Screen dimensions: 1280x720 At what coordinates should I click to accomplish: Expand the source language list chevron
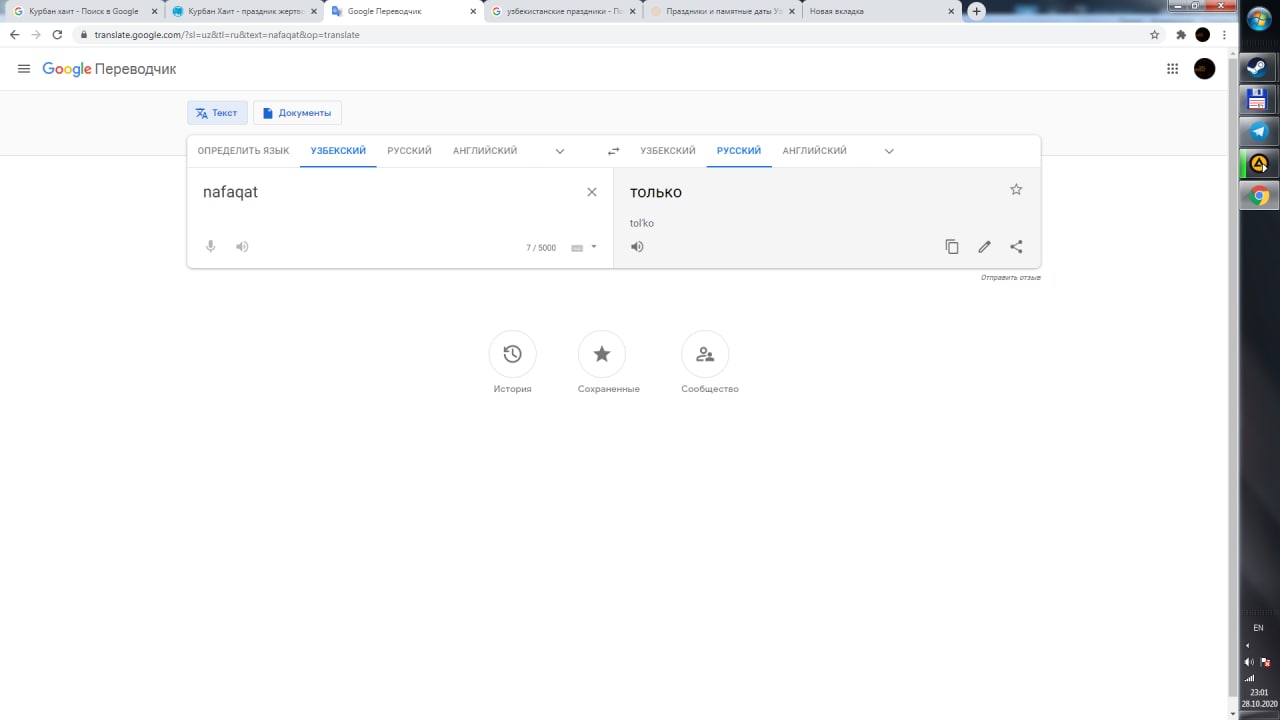click(560, 151)
